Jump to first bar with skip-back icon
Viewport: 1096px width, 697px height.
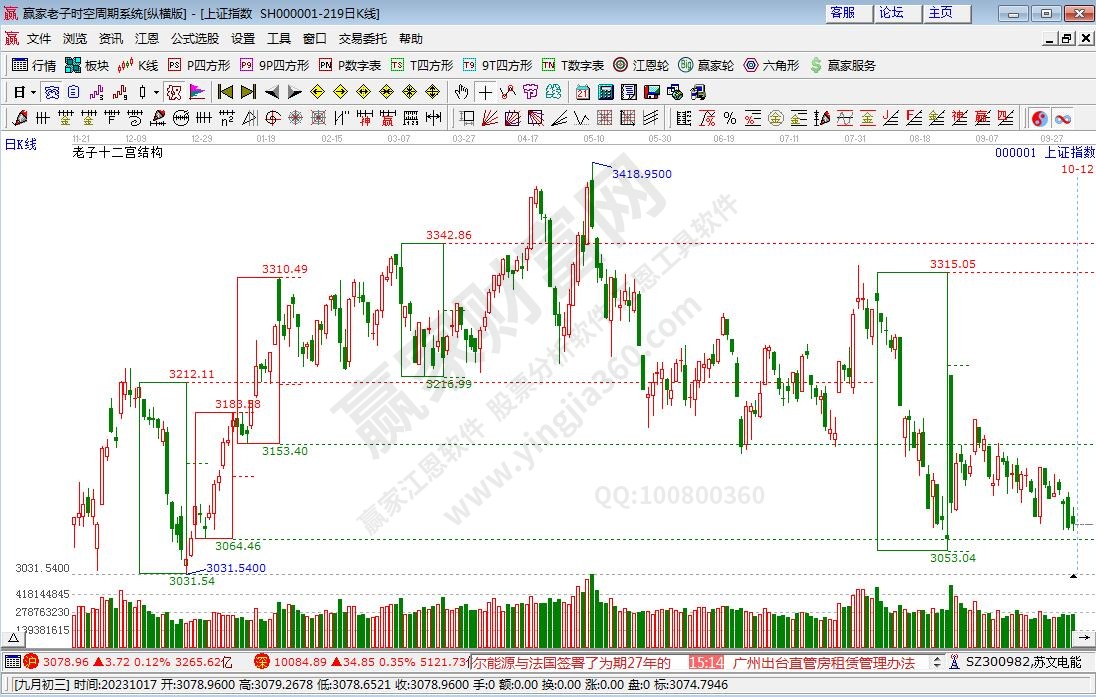225,92
